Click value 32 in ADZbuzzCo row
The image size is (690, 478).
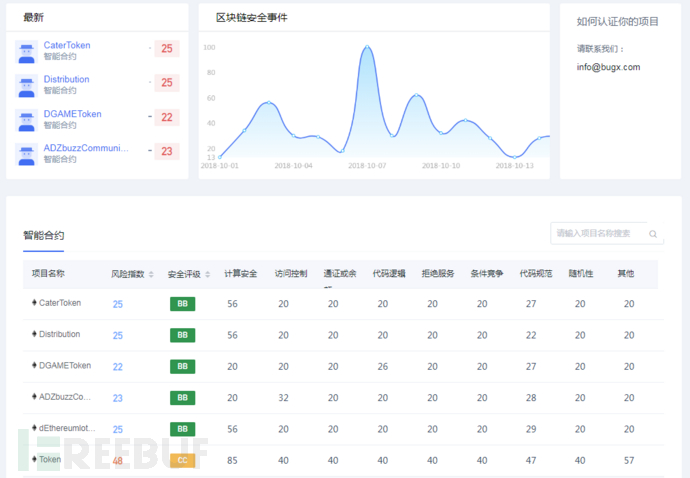[x=283, y=398]
